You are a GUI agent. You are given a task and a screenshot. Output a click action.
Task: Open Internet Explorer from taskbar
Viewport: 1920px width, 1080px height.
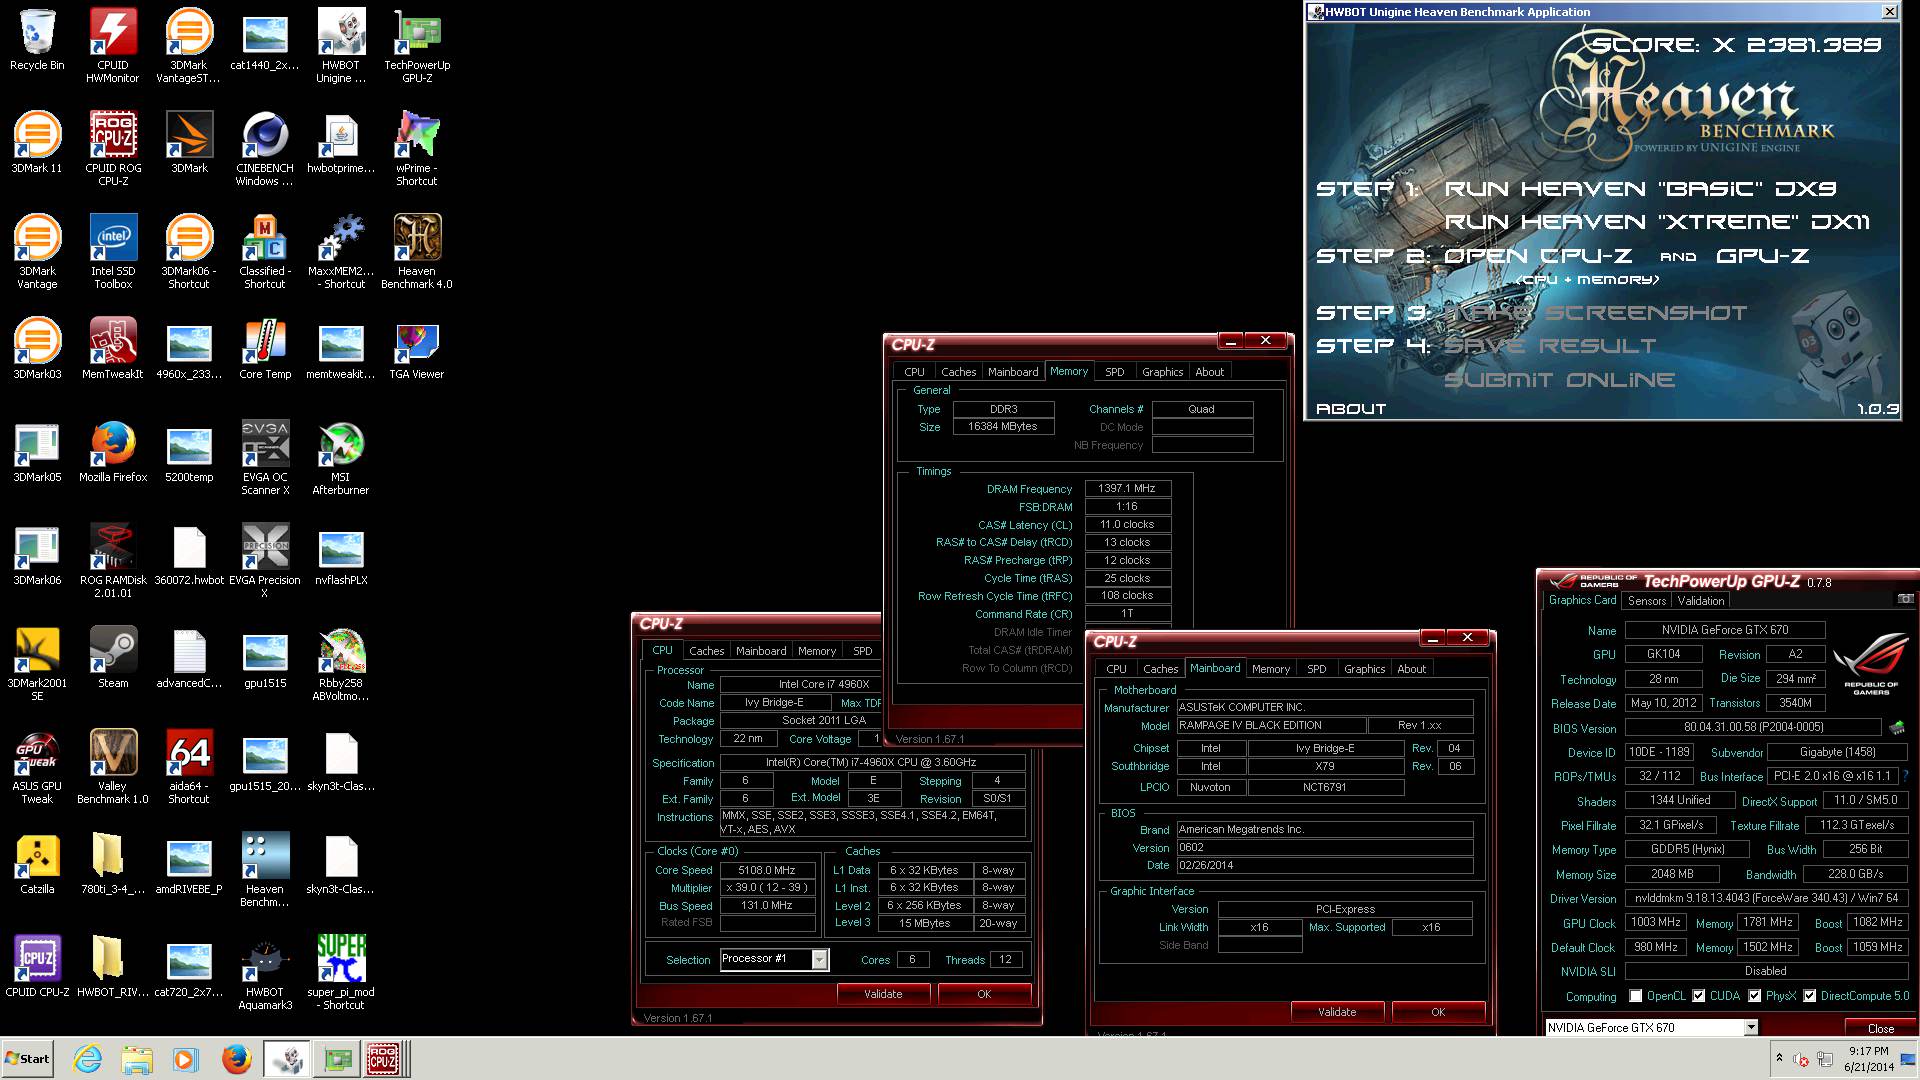click(x=88, y=1059)
